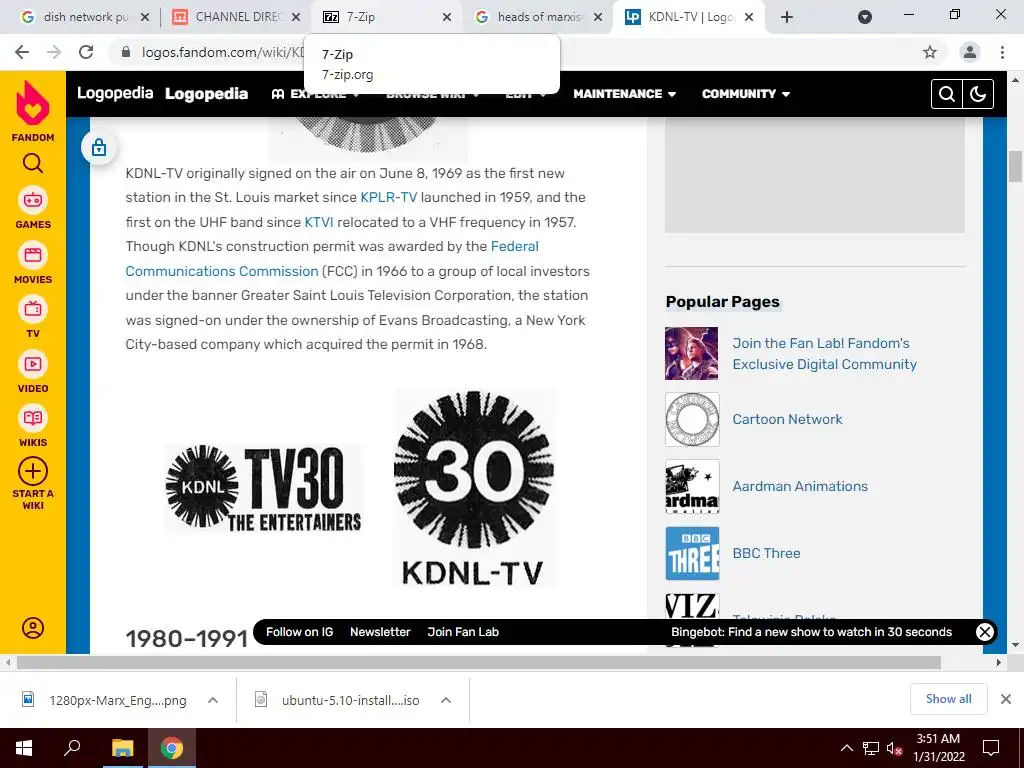Open Windows taskbar search
Viewport: 1024px width, 768px height.
click(x=72, y=748)
